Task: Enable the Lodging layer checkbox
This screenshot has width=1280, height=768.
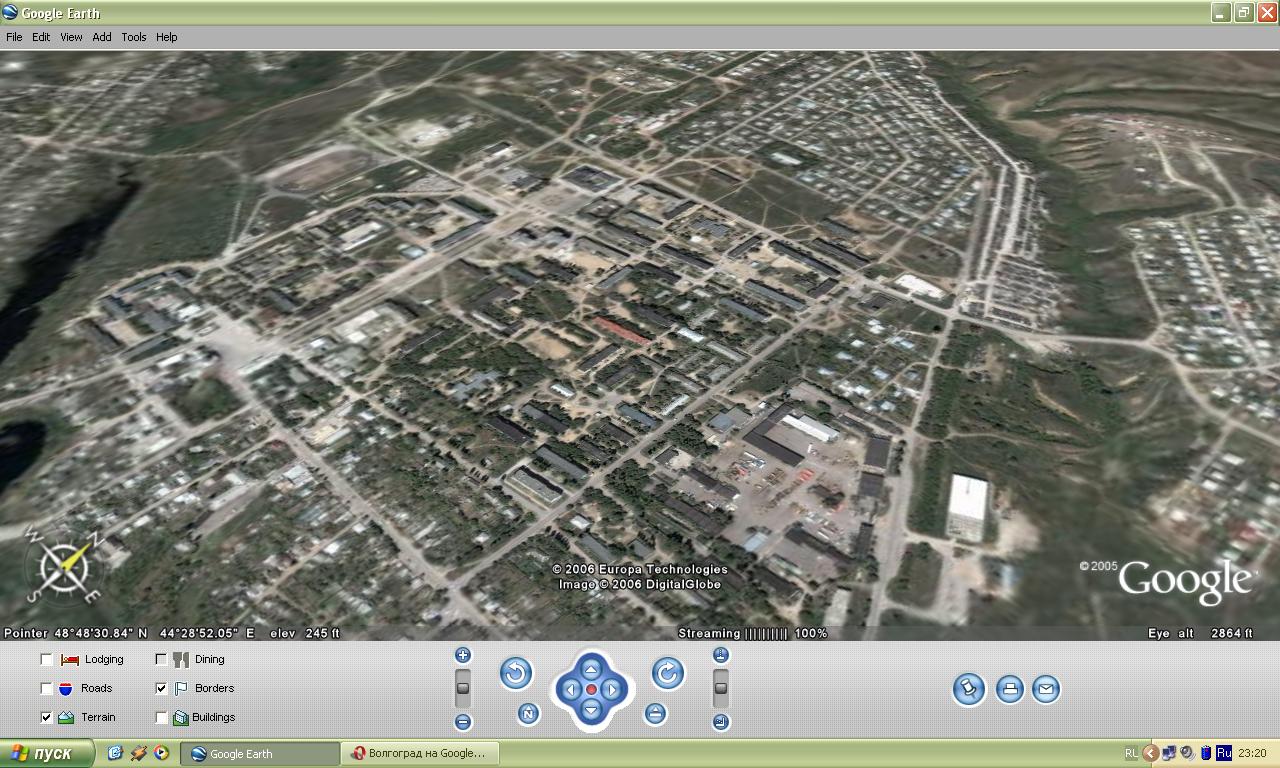Action: 47,659
